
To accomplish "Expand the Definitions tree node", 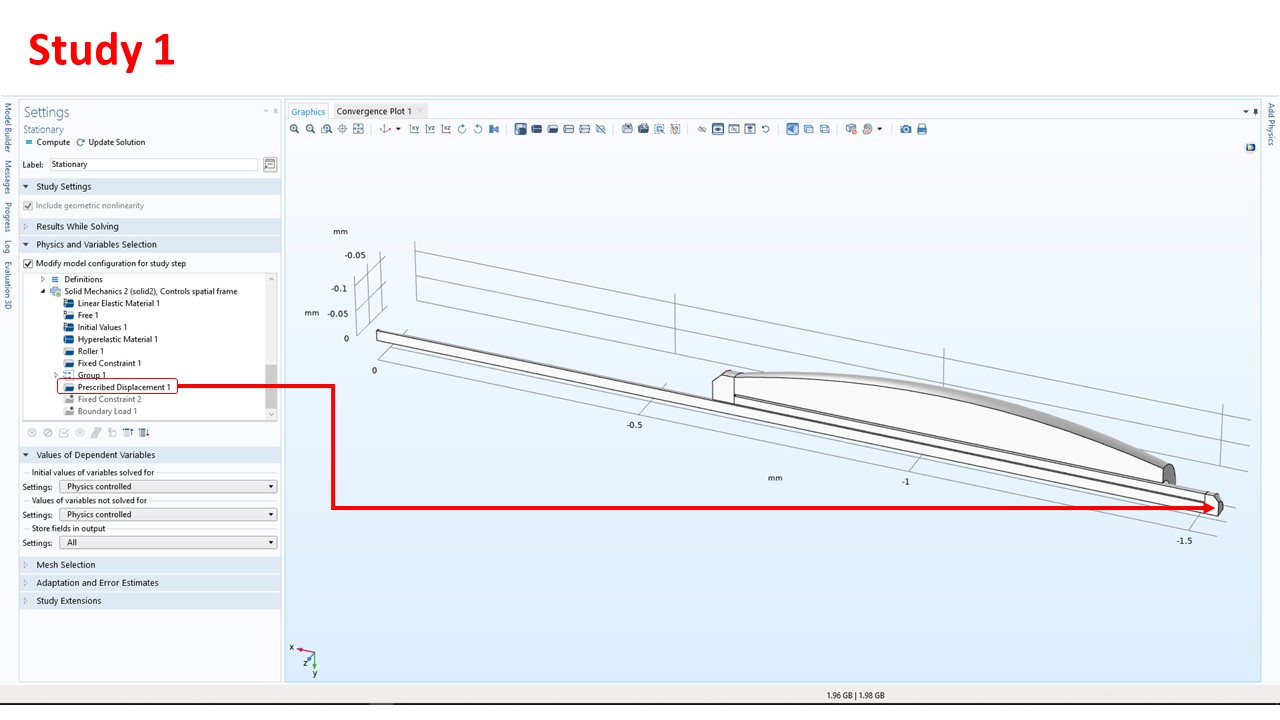I will (x=43, y=280).
